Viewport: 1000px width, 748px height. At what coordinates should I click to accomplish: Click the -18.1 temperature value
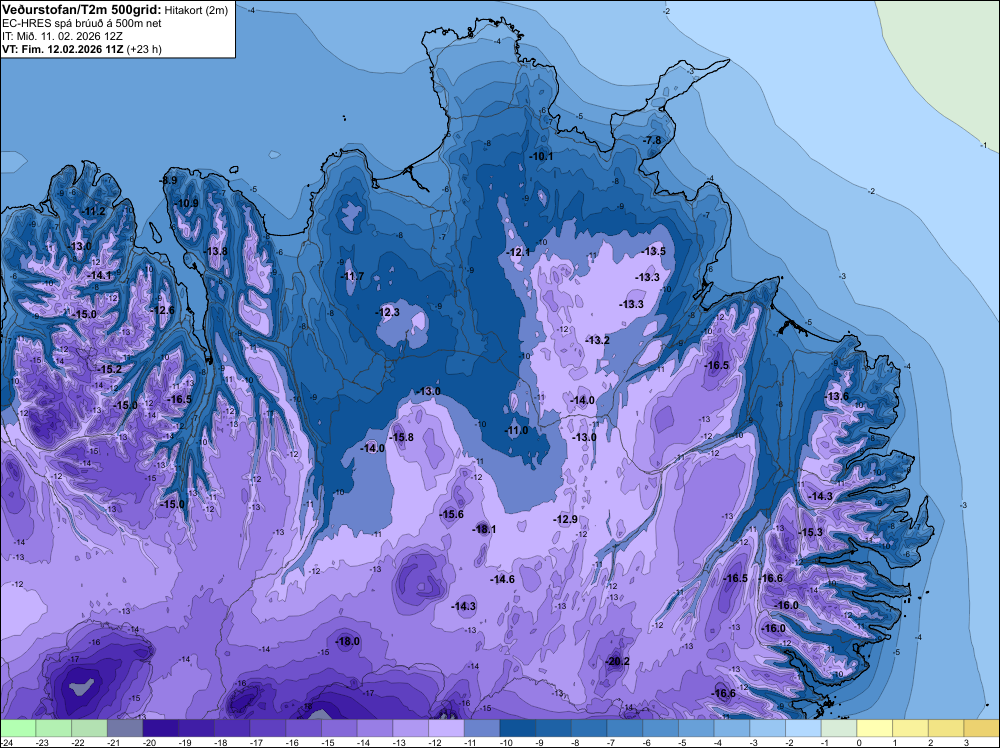click(484, 529)
